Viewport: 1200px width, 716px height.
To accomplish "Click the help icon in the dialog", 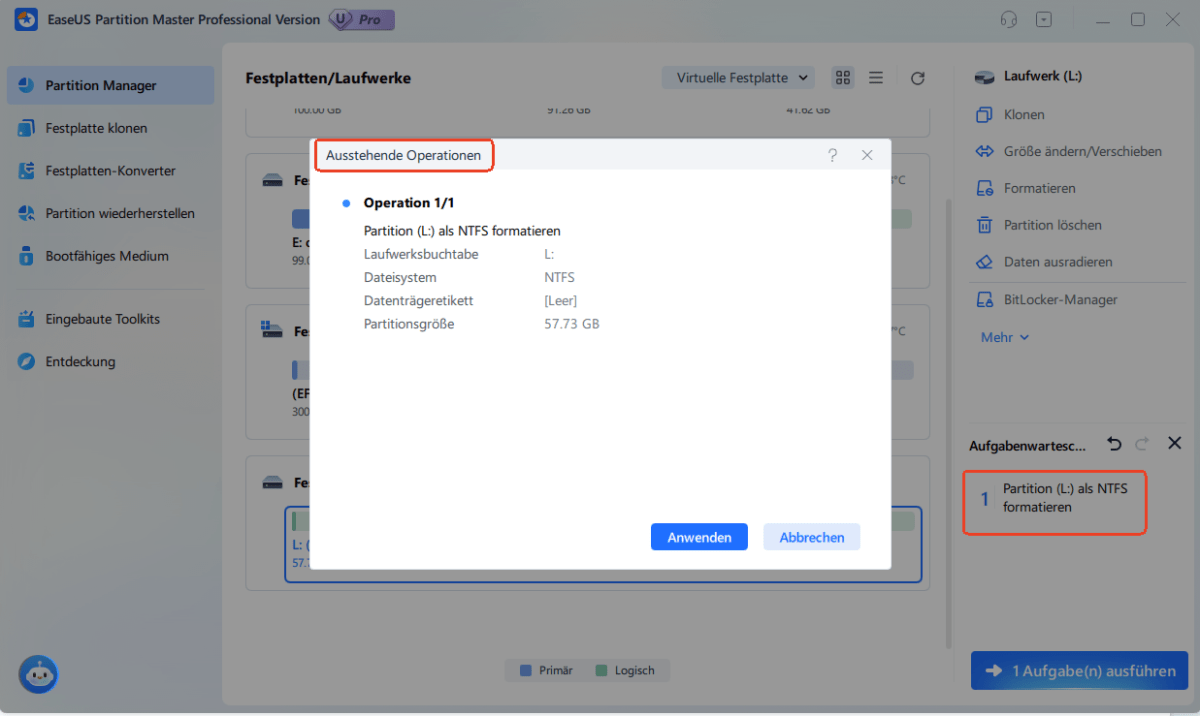I will click(x=832, y=155).
